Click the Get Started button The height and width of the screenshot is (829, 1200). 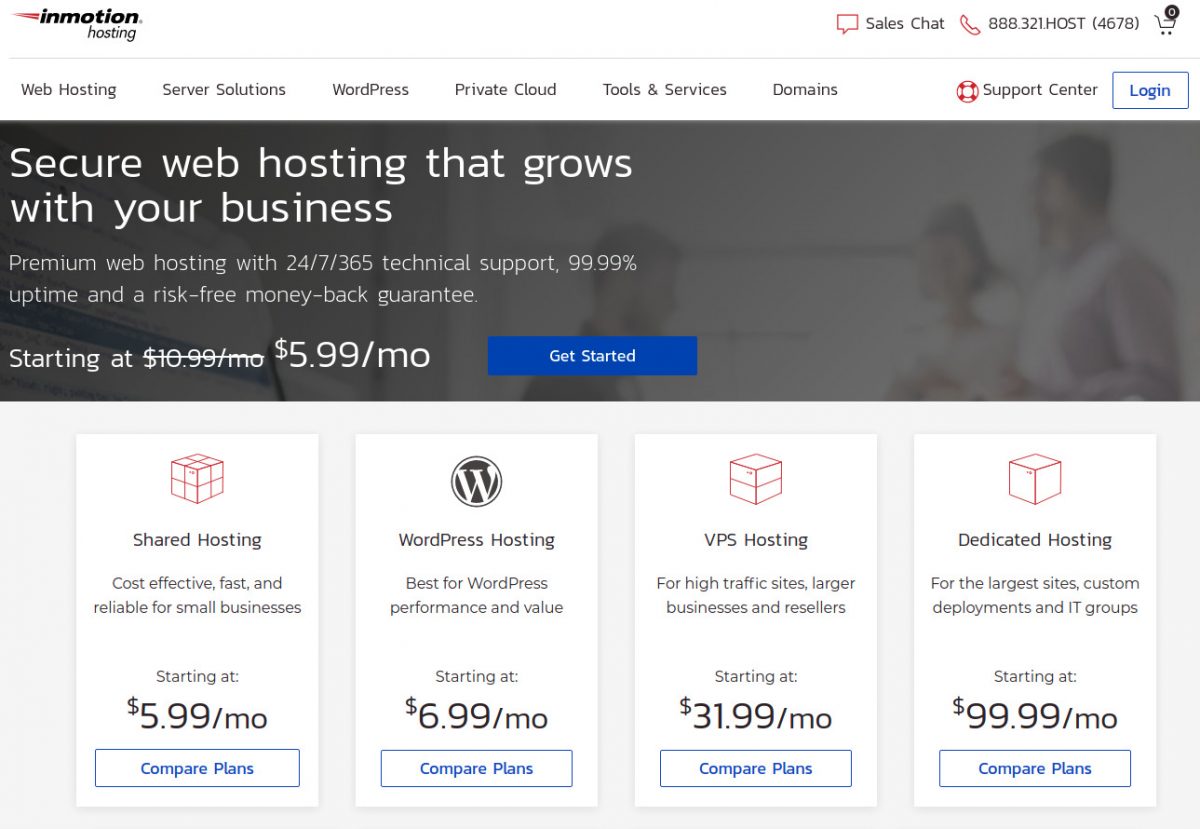coord(592,355)
